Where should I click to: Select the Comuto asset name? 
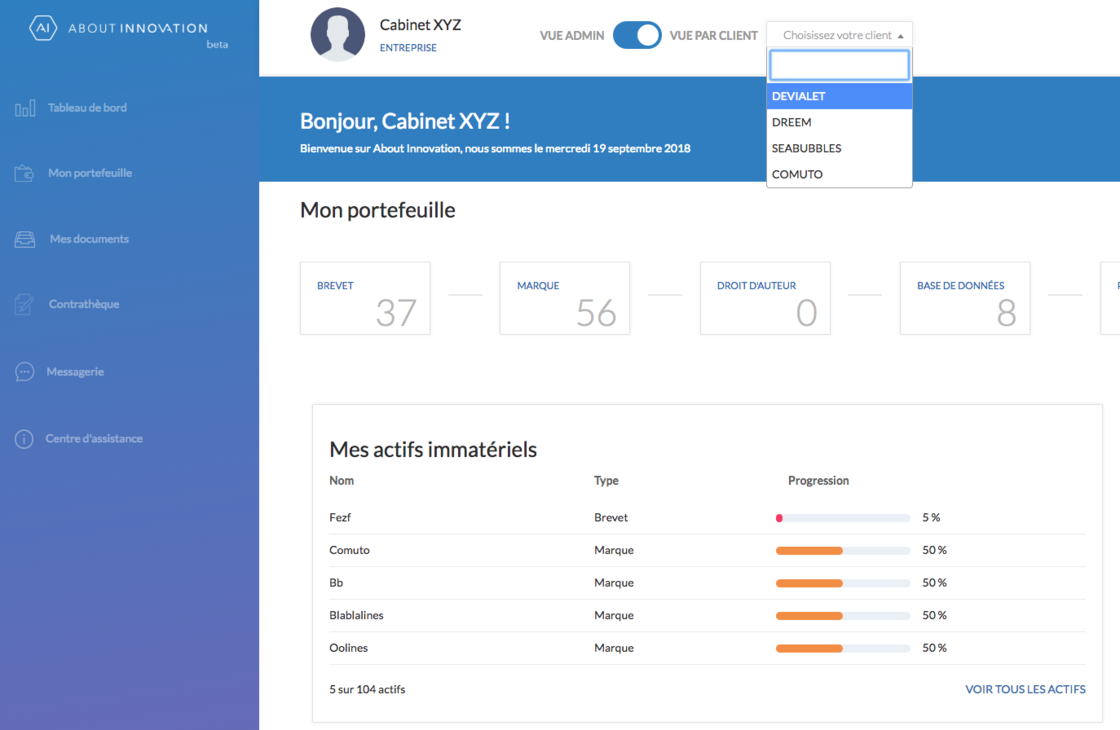pos(349,550)
